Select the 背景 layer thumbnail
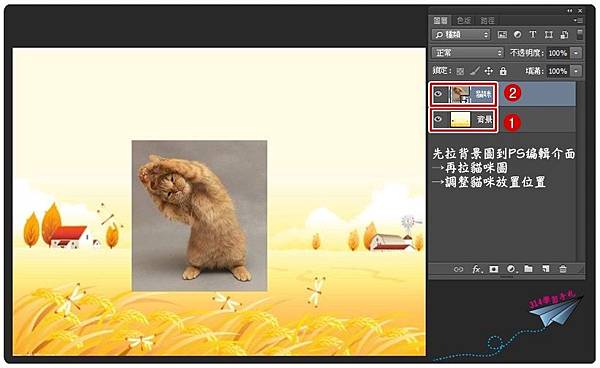This screenshot has width=600, height=368. click(461, 120)
